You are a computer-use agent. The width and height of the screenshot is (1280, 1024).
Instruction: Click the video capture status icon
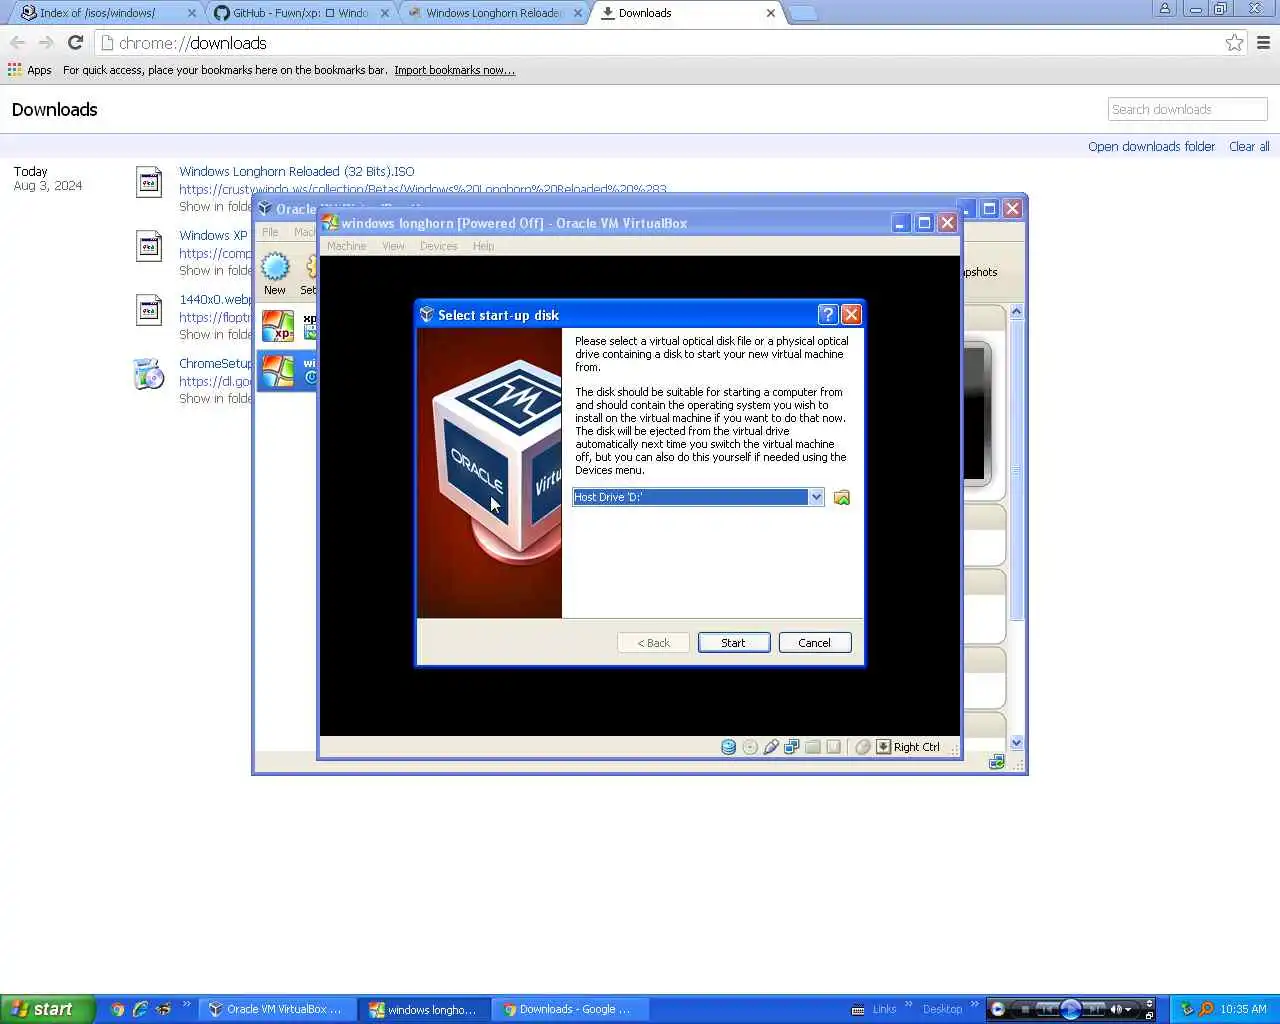tap(834, 747)
